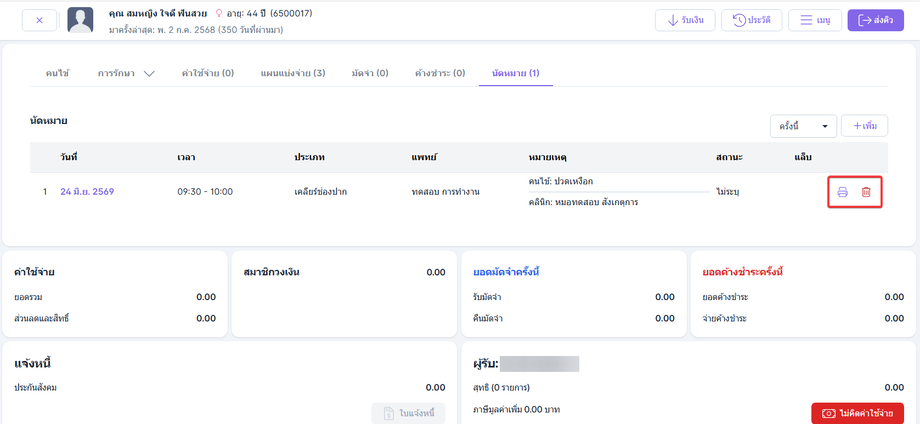
Task: Open the patient avatar picture
Action: (x=80, y=21)
